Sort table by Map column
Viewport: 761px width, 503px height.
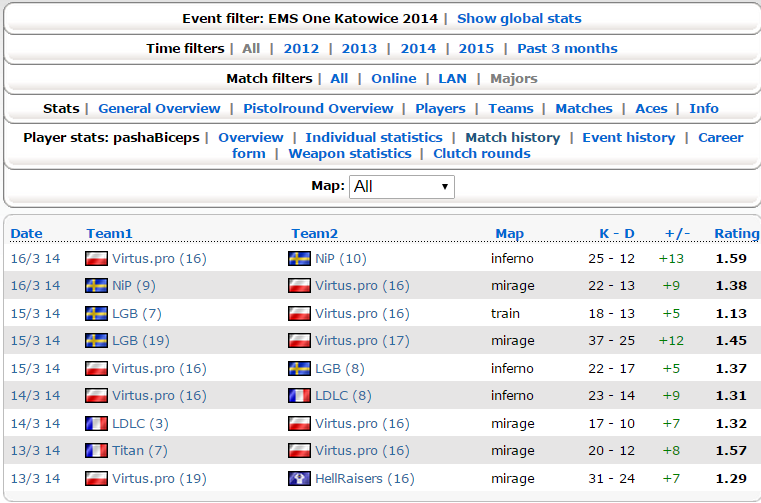pyautogui.click(x=510, y=234)
